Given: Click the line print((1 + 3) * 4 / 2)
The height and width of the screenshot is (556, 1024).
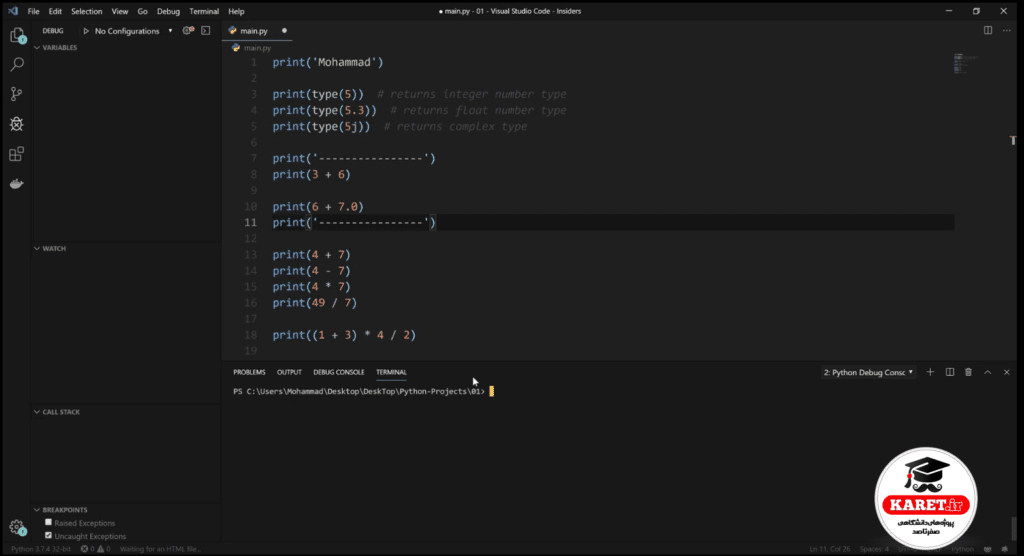Looking at the screenshot, I should (x=344, y=335).
